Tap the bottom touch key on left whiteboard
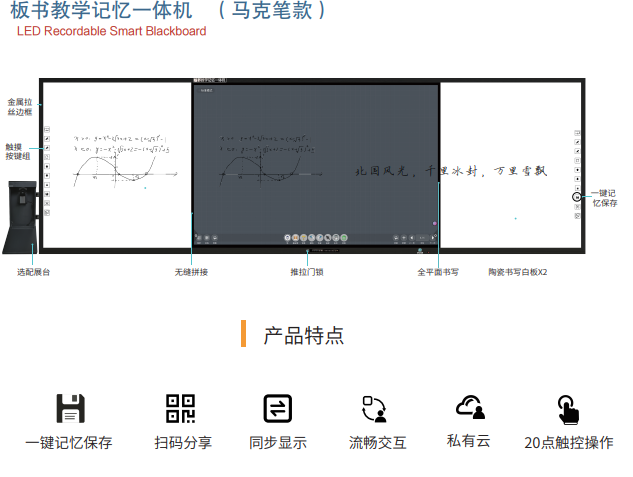Viewport: 633px width, 477px height. point(47,213)
